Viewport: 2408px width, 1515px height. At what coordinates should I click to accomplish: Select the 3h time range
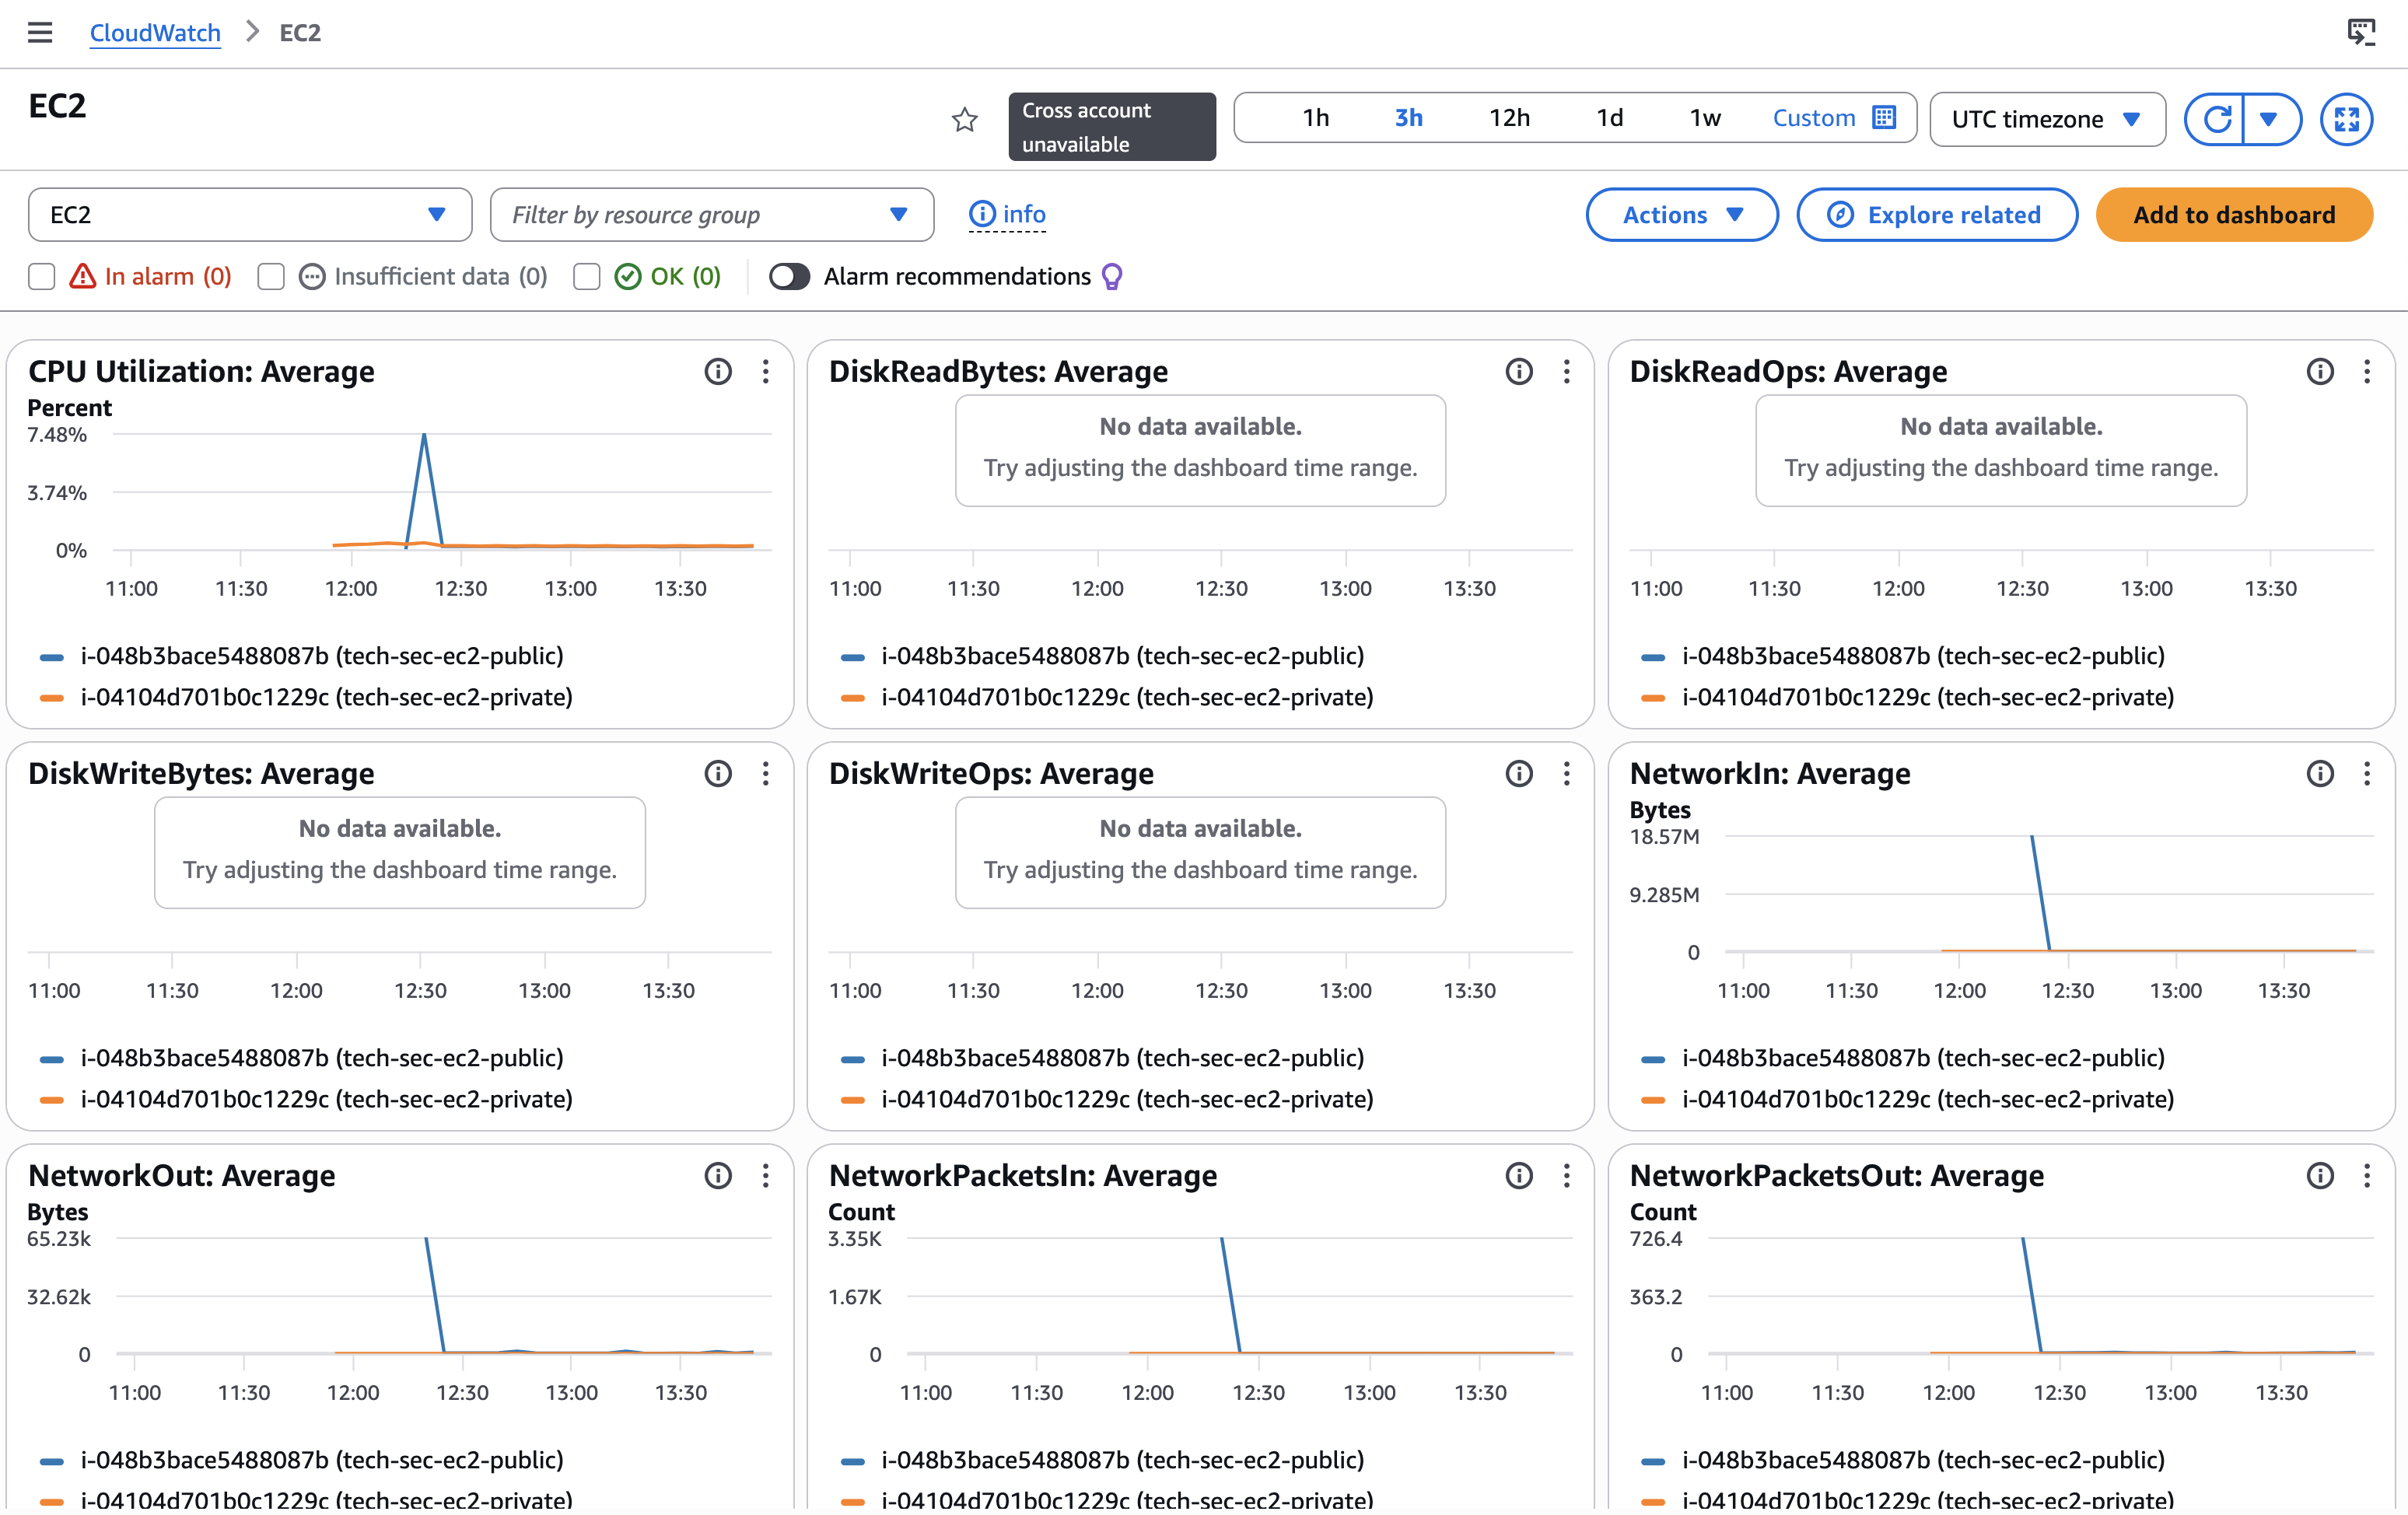tap(1408, 117)
